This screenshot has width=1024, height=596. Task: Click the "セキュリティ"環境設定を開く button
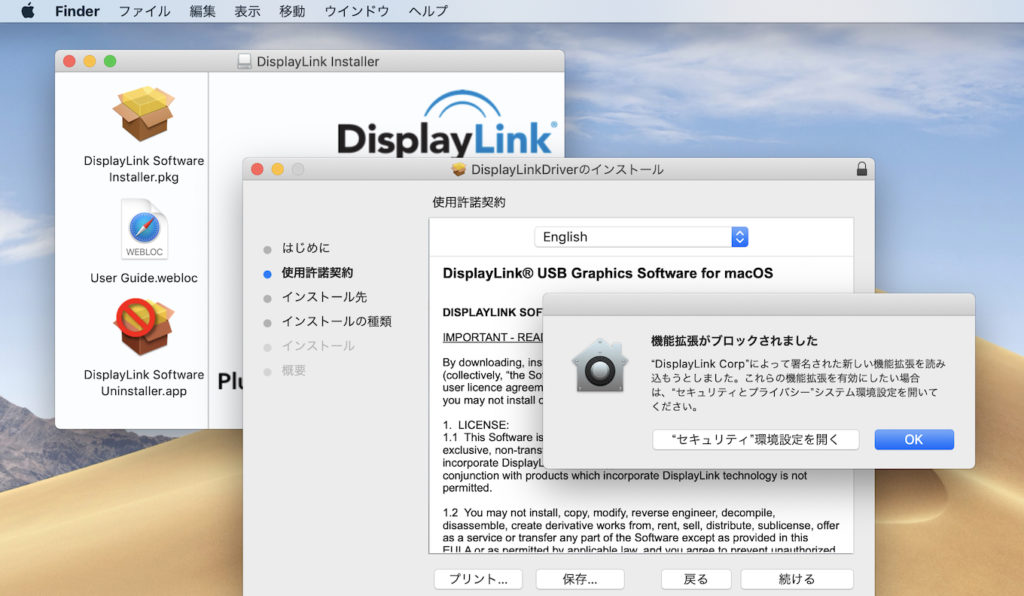coord(755,440)
